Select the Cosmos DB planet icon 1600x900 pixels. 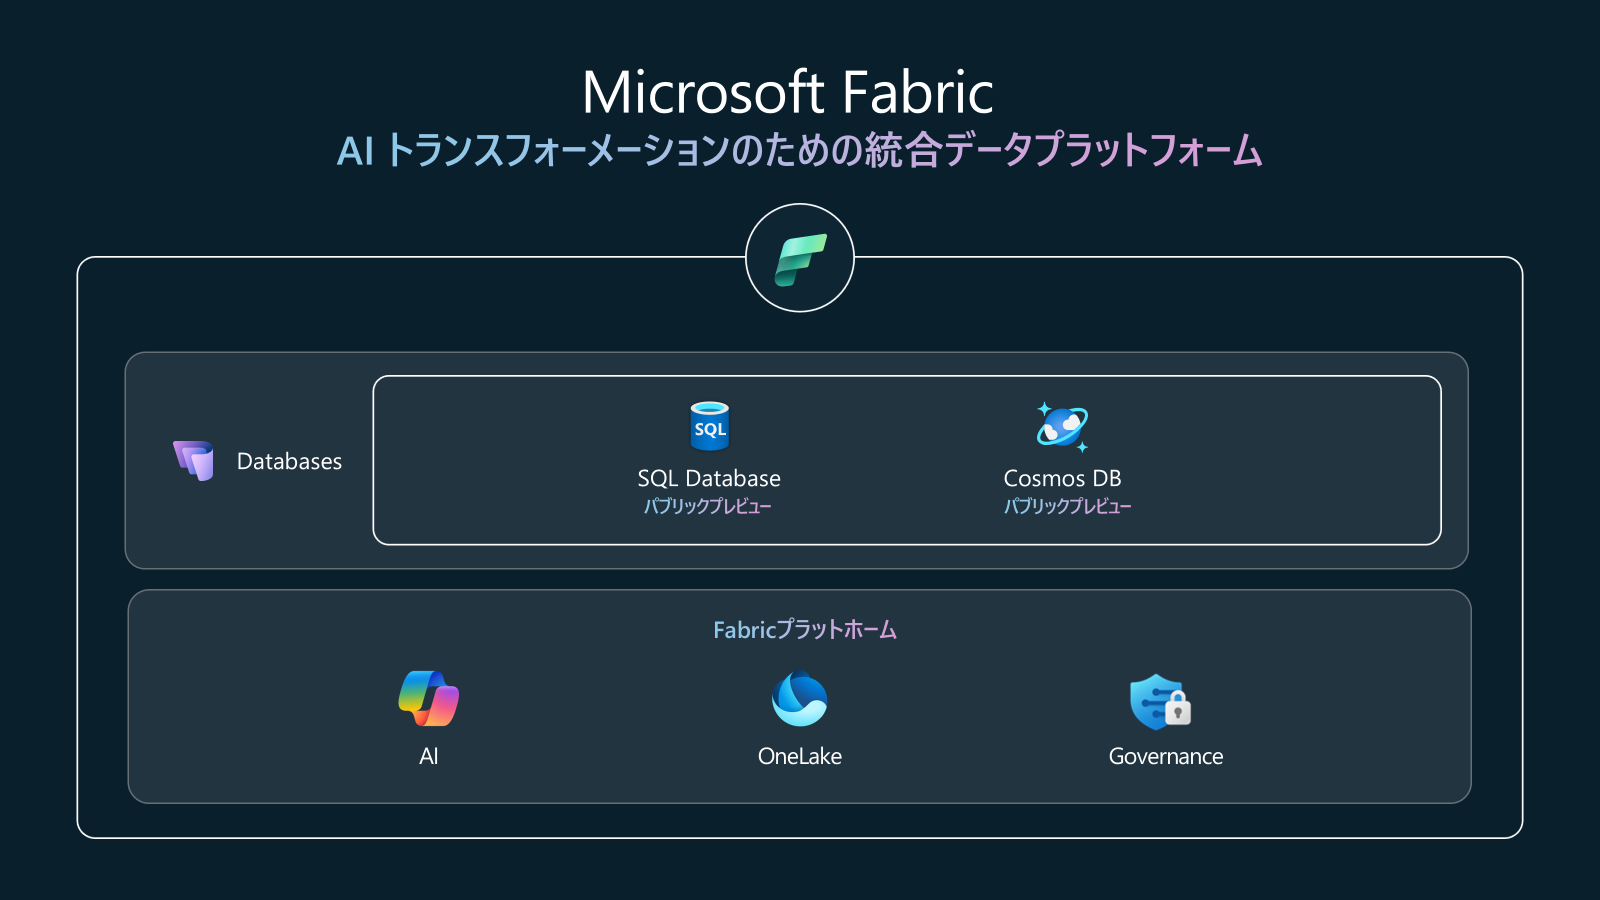tap(1062, 427)
